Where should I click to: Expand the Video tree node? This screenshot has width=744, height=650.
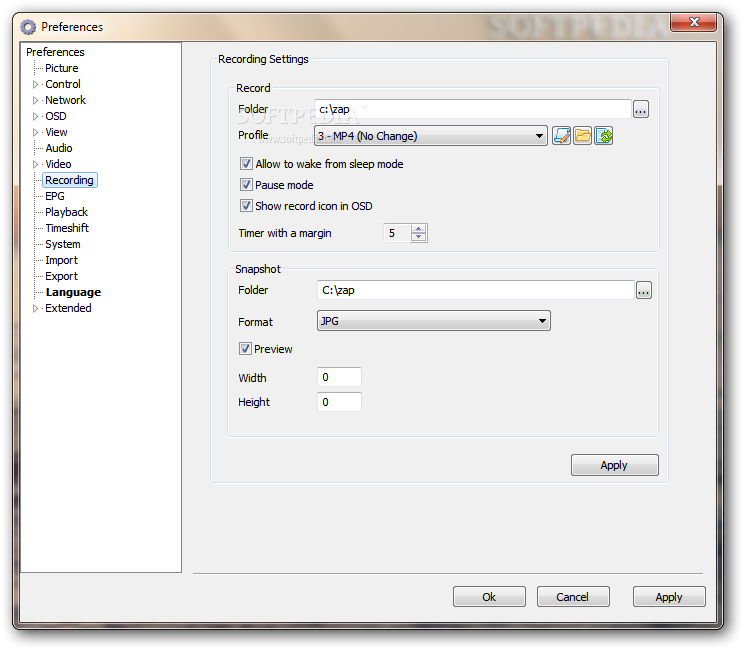coord(35,165)
